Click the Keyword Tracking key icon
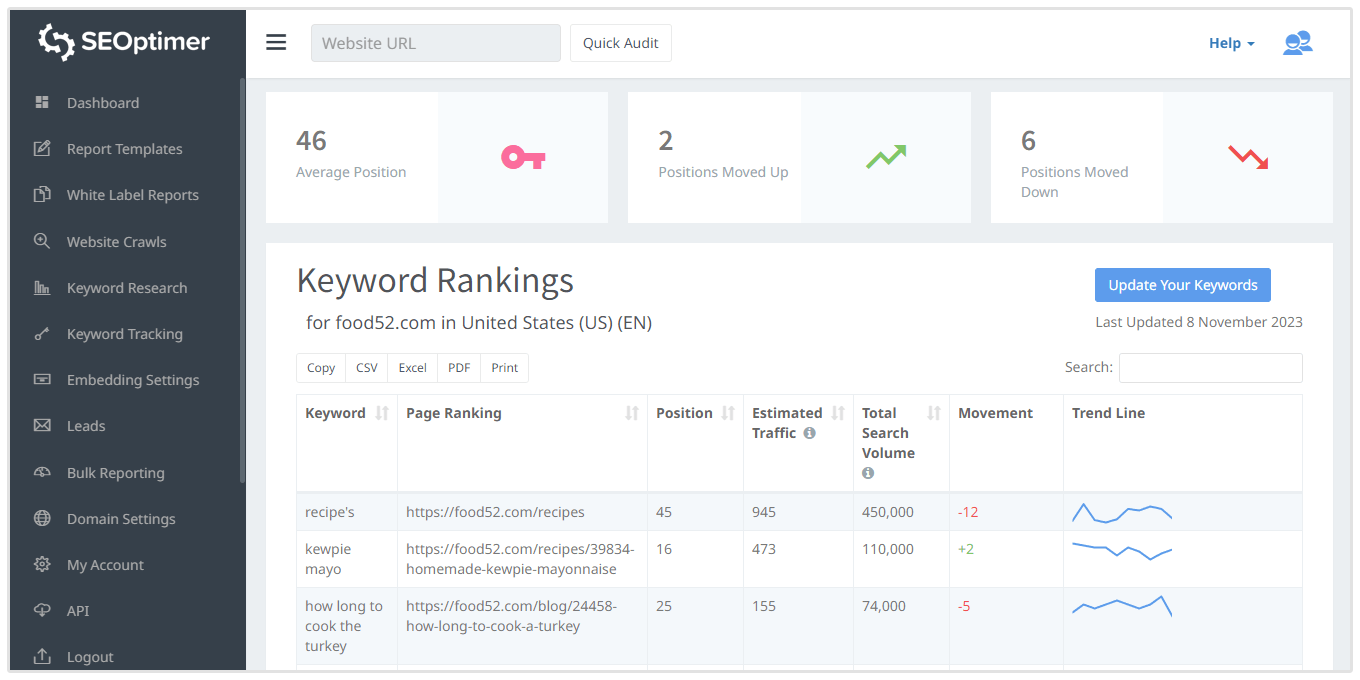The image size is (1360, 680). click(42, 334)
